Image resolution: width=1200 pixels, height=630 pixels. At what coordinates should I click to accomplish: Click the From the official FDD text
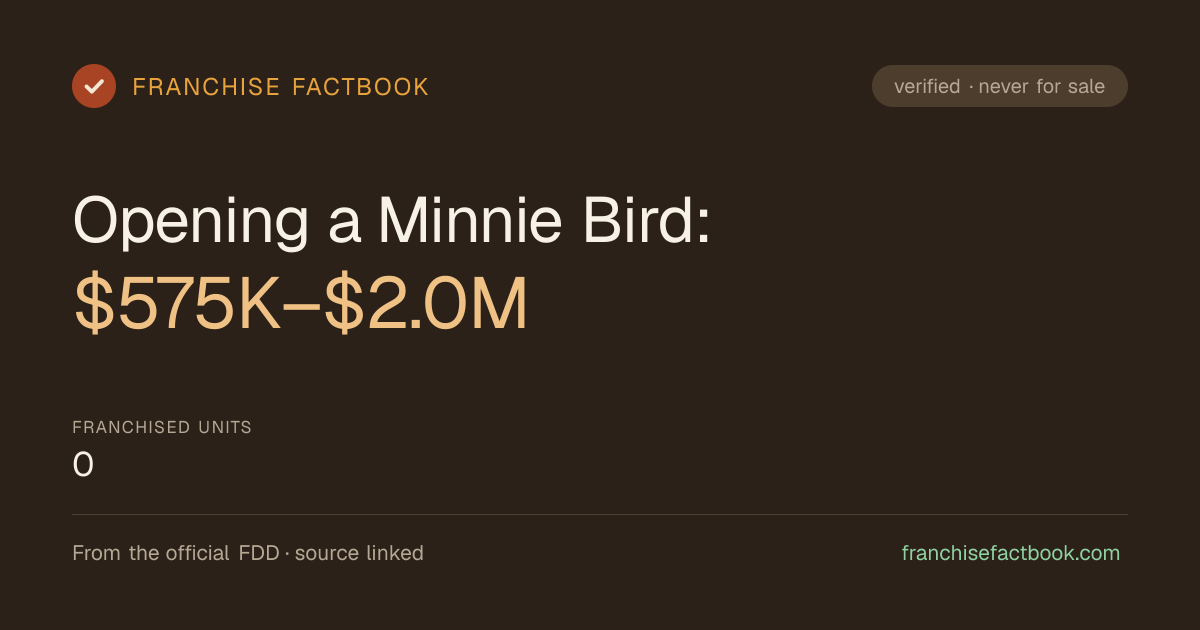(176, 553)
